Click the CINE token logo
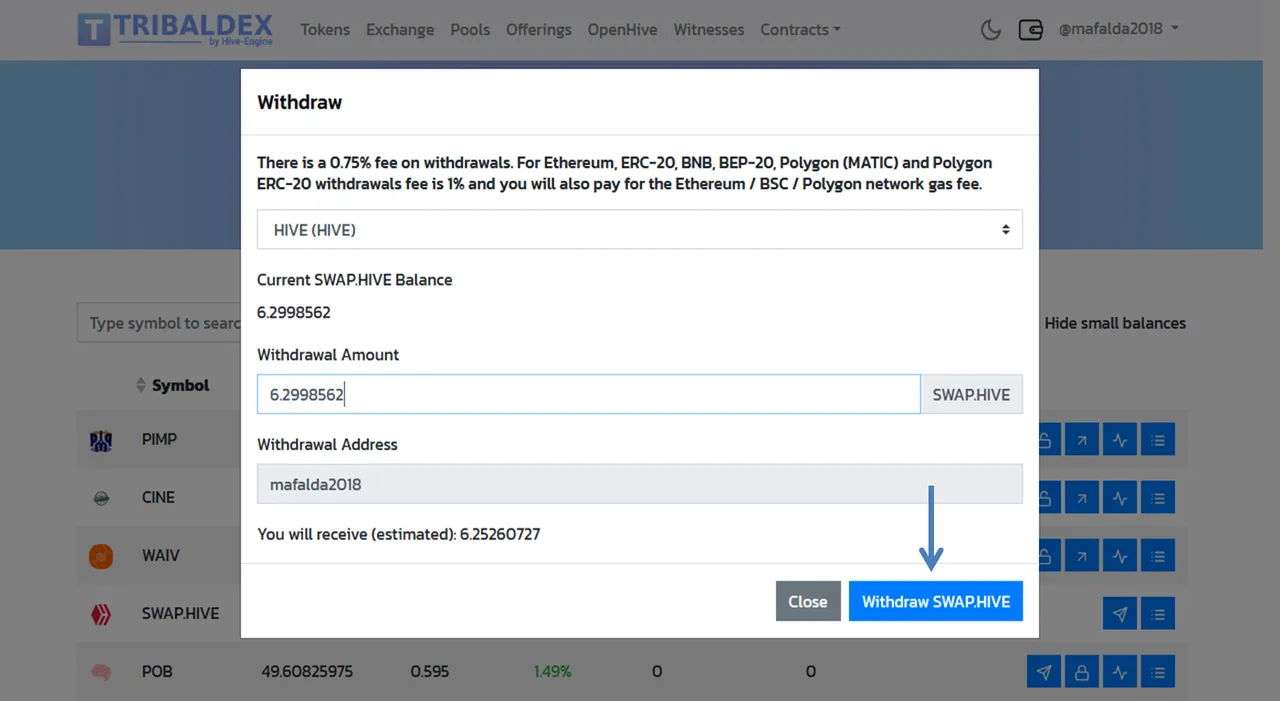 click(x=101, y=497)
